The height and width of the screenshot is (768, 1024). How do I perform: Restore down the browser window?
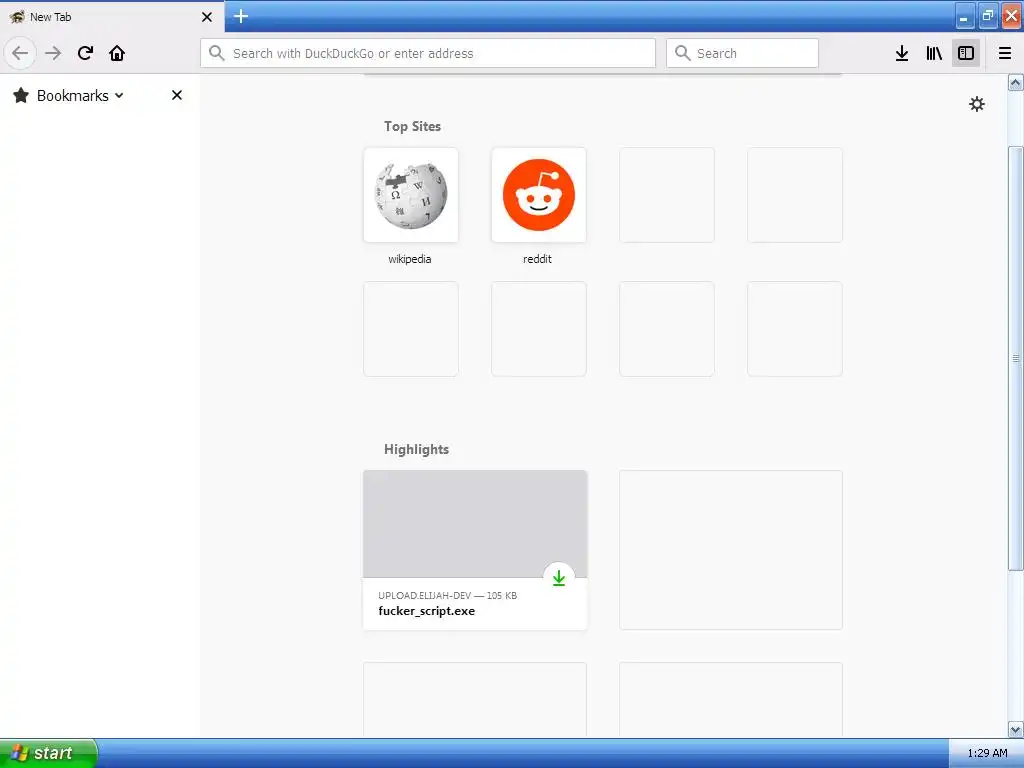(988, 16)
